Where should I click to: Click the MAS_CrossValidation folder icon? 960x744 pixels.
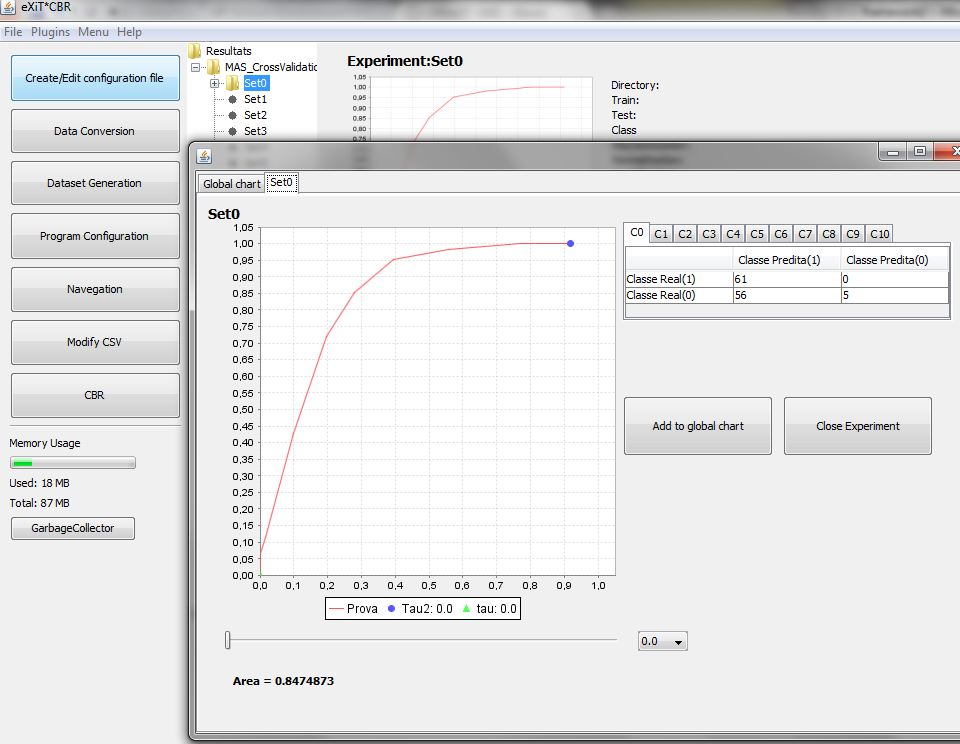(x=214, y=67)
